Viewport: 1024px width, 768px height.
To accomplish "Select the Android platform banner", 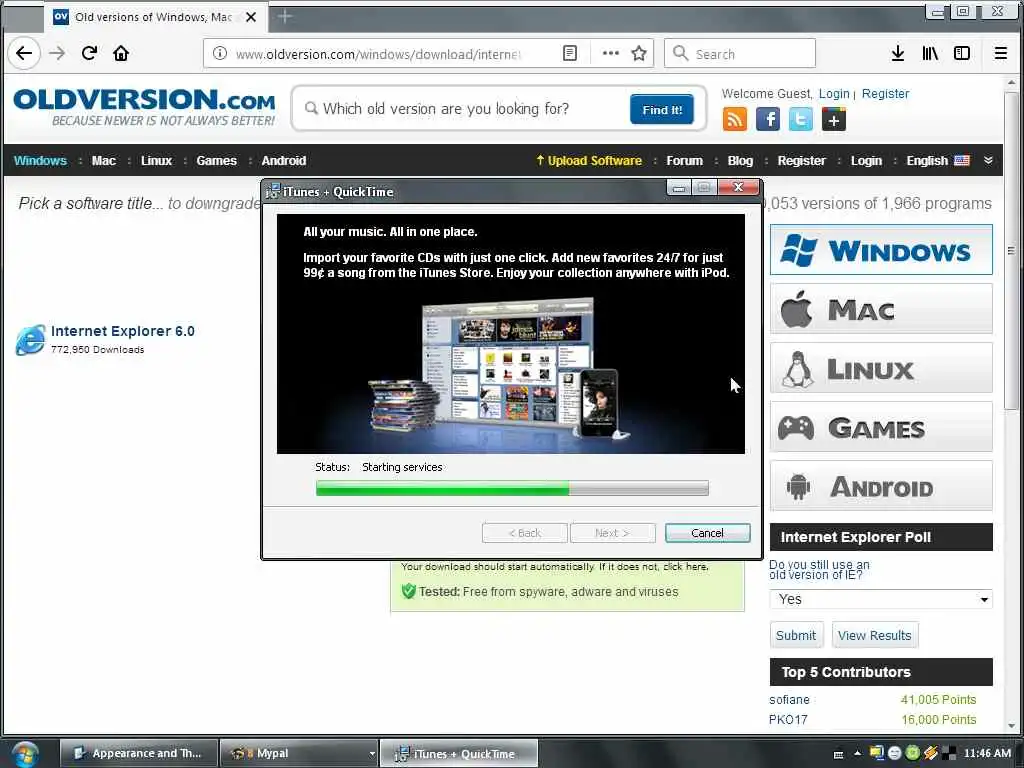I will pos(881,486).
